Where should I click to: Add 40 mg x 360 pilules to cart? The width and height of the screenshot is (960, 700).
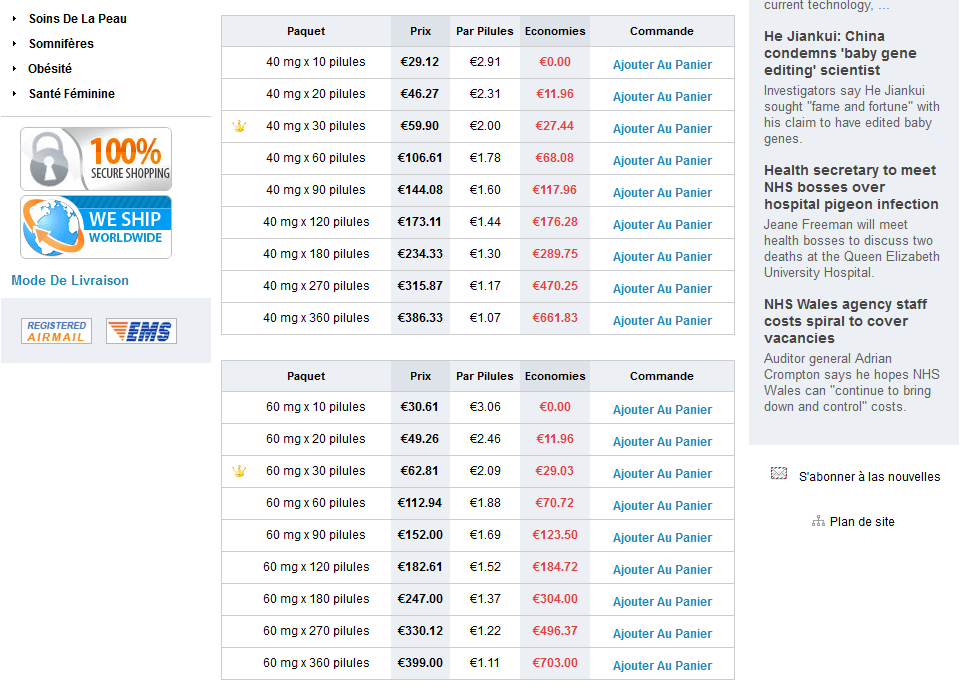click(662, 321)
